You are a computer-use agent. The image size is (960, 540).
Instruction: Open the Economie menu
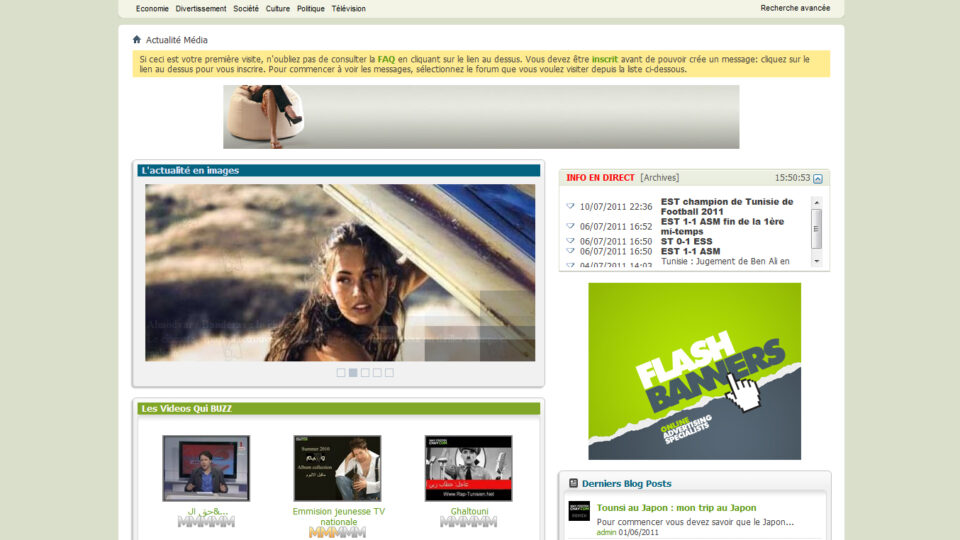[152, 9]
